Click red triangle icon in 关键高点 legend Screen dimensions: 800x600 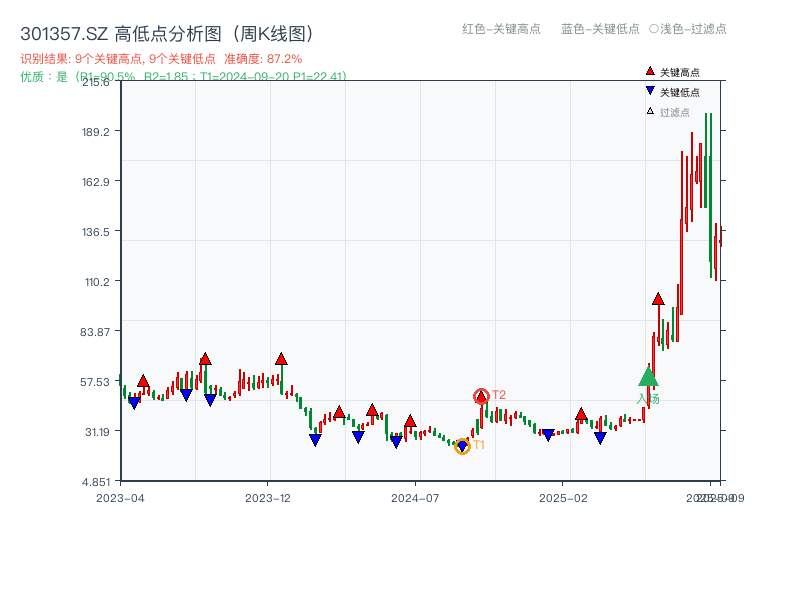click(x=650, y=71)
